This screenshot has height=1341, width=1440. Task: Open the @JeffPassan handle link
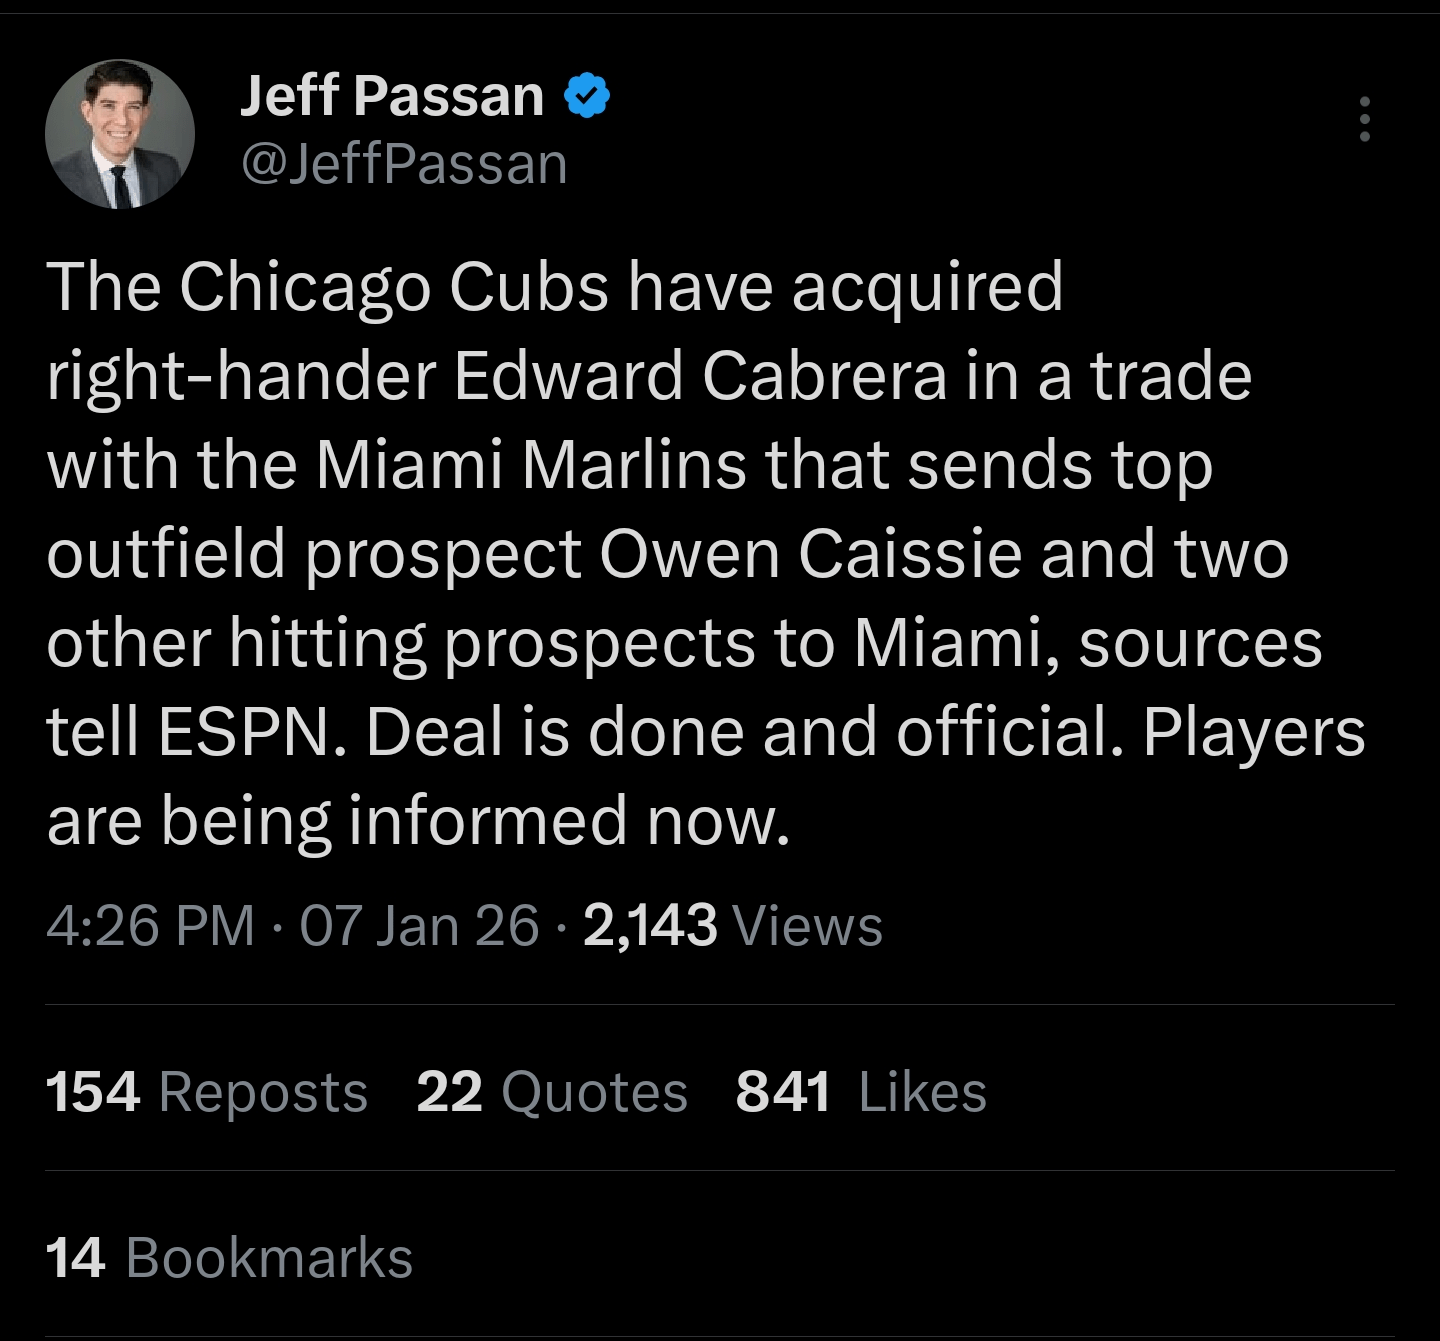click(404, 164)
